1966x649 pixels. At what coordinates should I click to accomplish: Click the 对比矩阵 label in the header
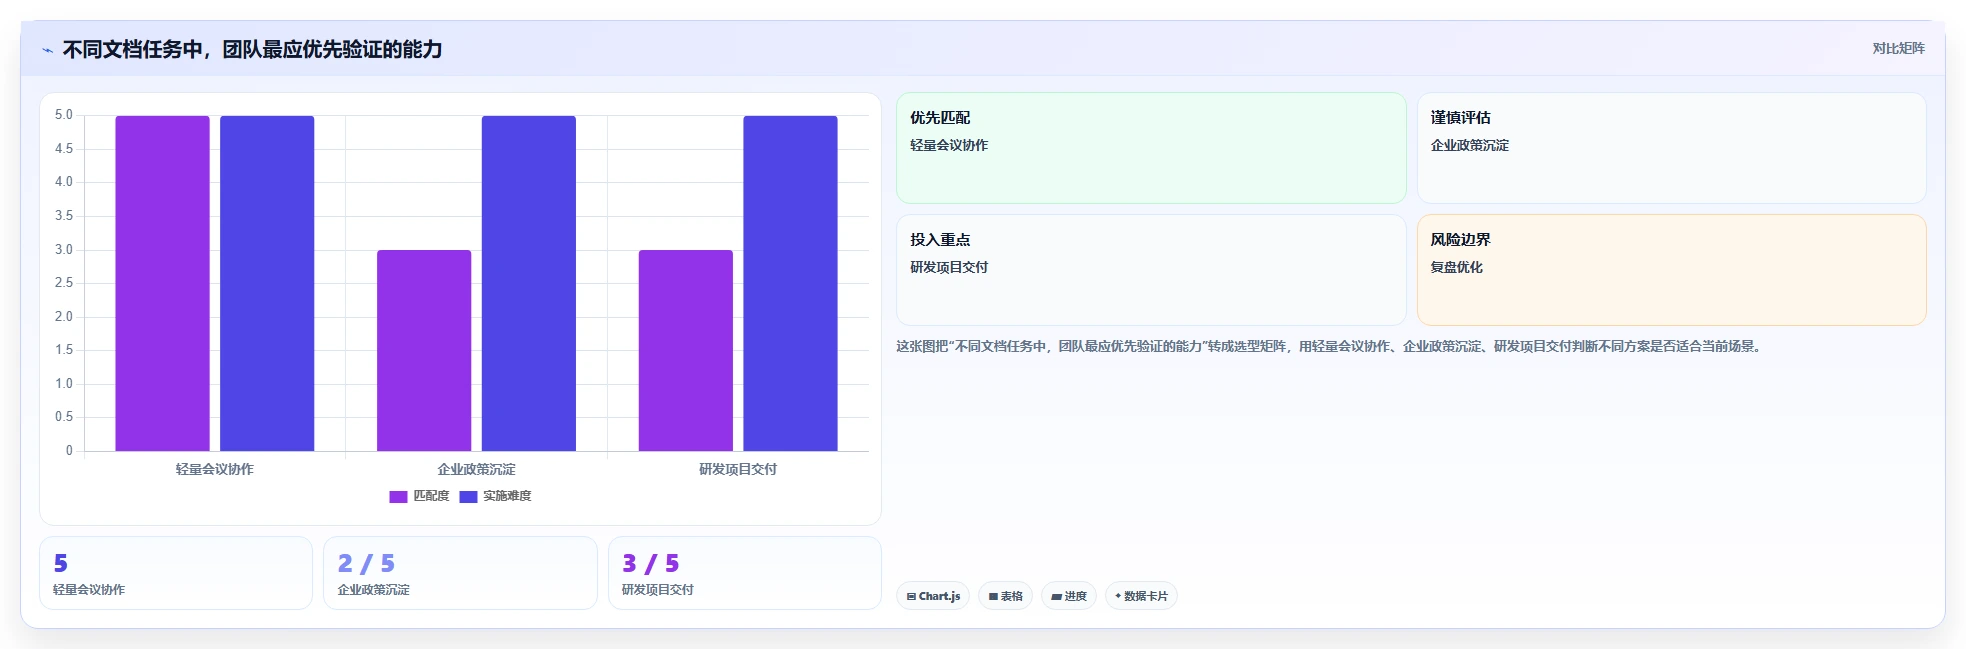(x=1898, y=48)
